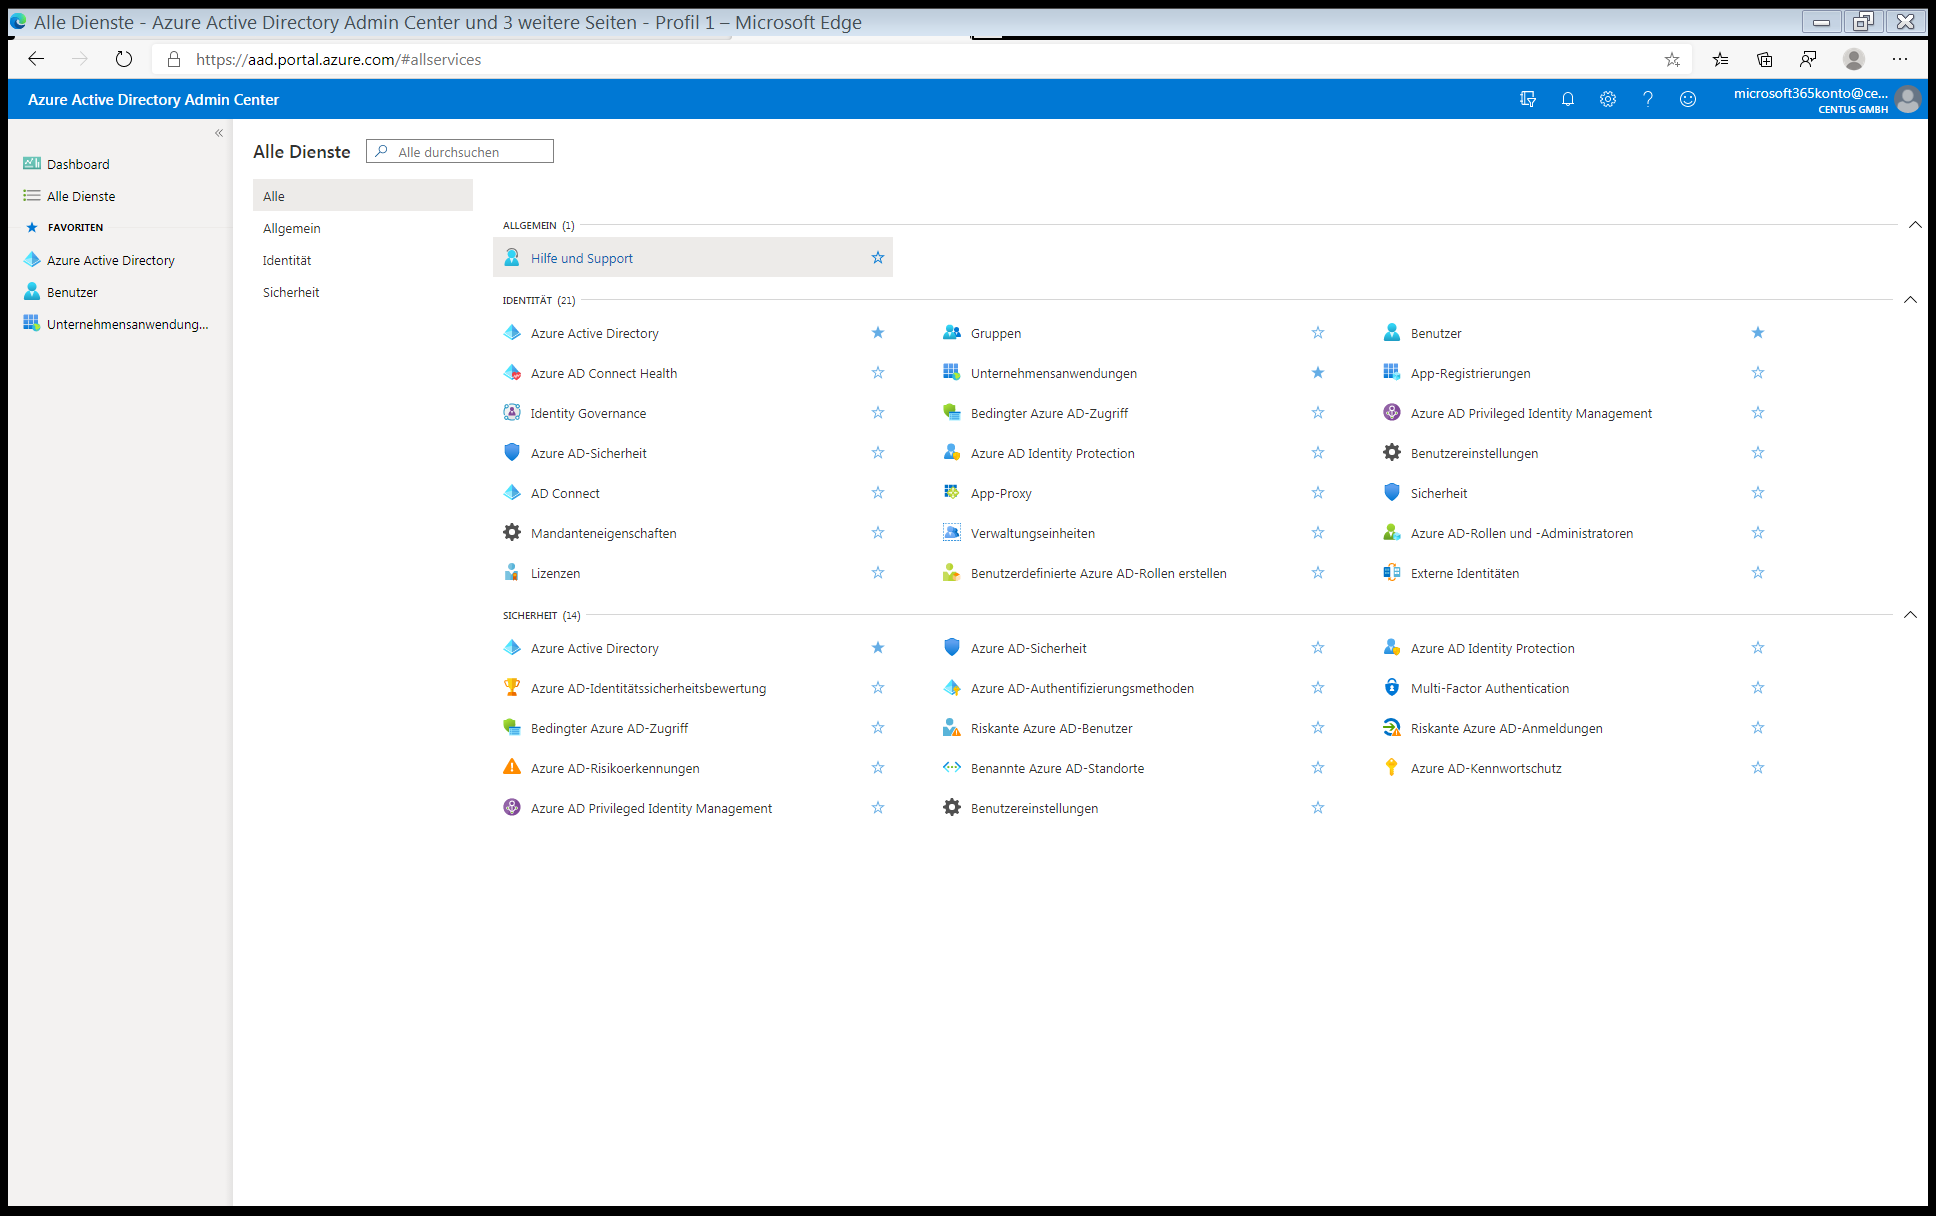Open directory and subscription filter icon

[1527, 99]
